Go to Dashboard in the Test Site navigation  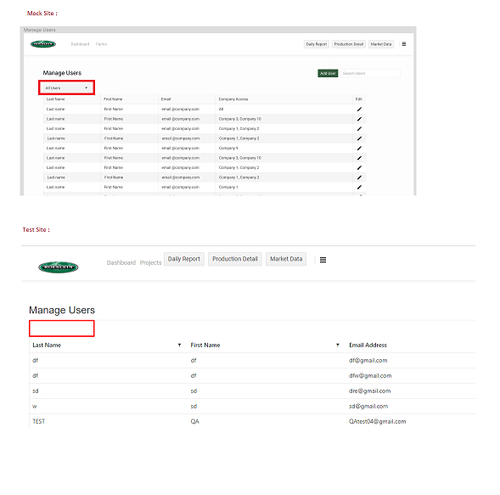coord(121,263)
